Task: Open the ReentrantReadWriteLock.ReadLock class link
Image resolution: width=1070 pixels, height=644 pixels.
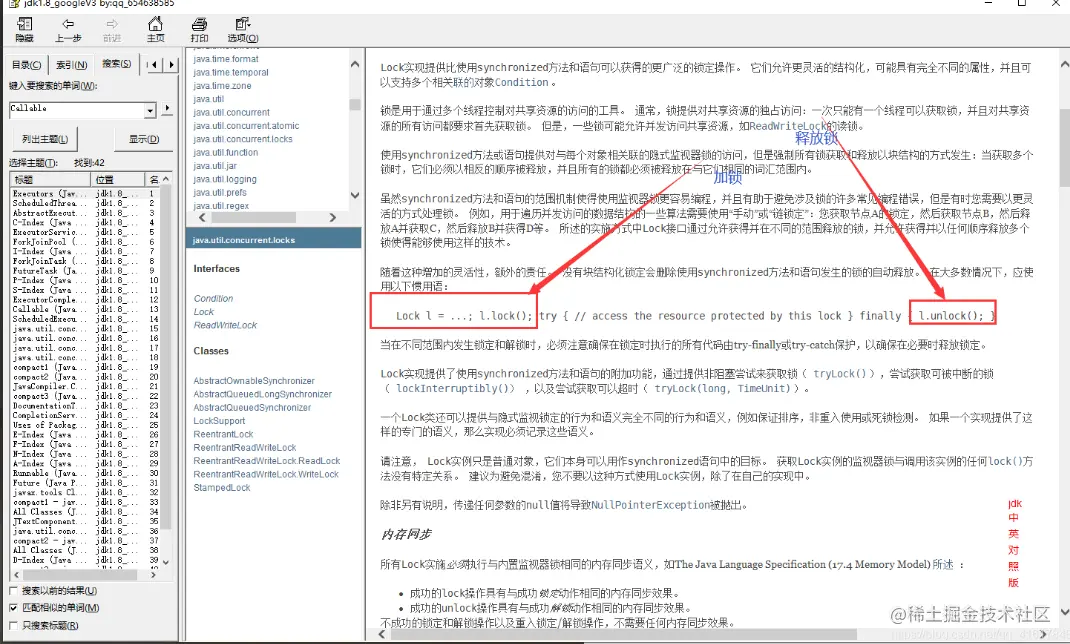Action: [266, 460]
